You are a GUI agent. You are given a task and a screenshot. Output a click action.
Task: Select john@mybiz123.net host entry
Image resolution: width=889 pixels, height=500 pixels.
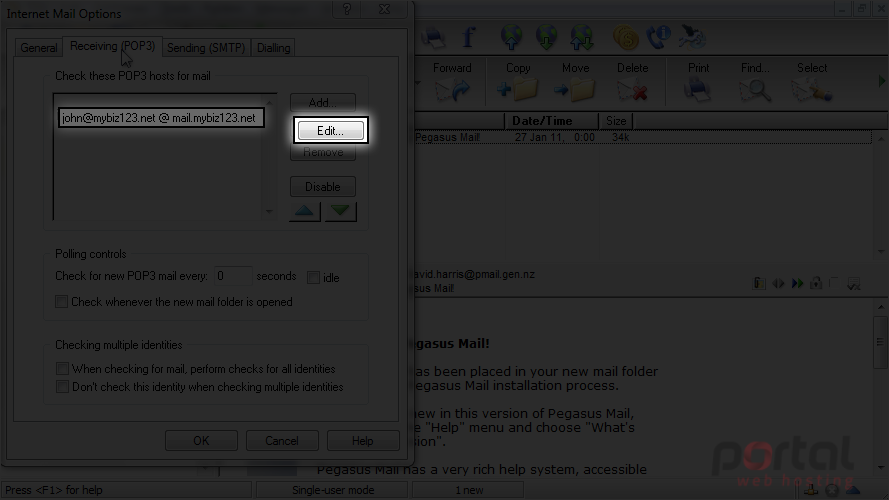coord(160,118)
